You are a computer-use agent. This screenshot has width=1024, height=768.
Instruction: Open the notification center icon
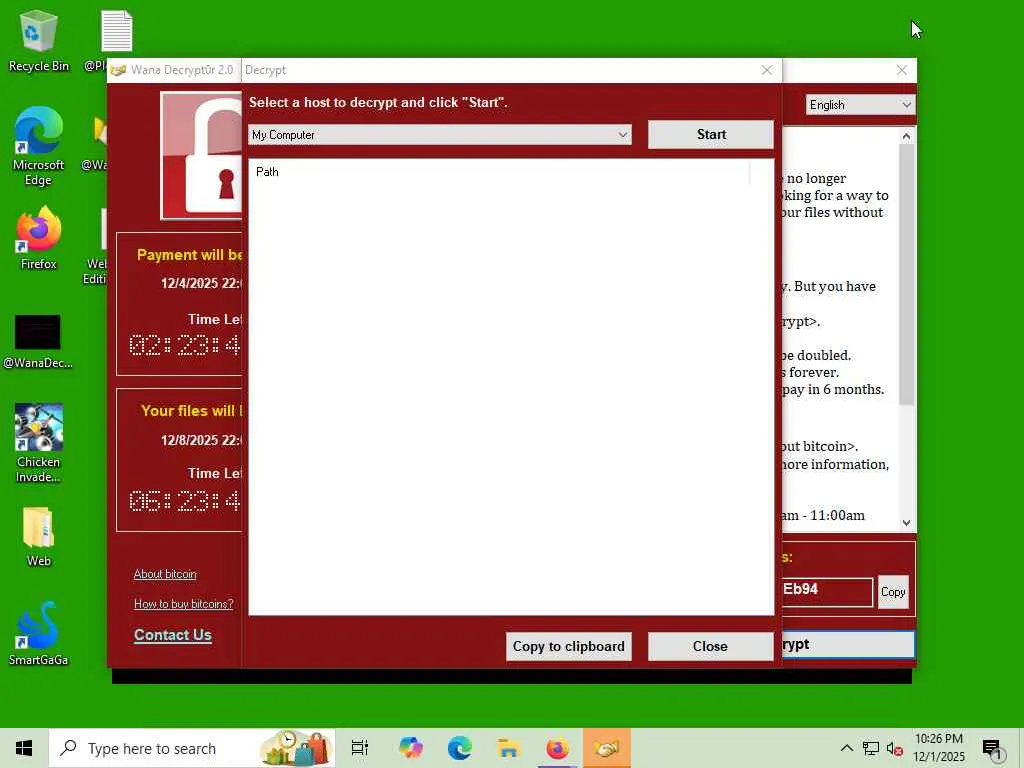click(991, 749)
